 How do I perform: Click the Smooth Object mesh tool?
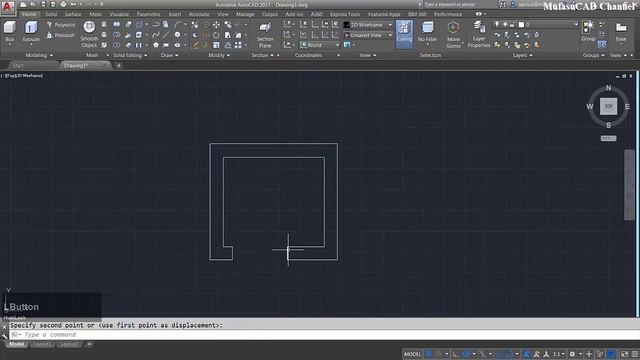(x=89, y=35)
